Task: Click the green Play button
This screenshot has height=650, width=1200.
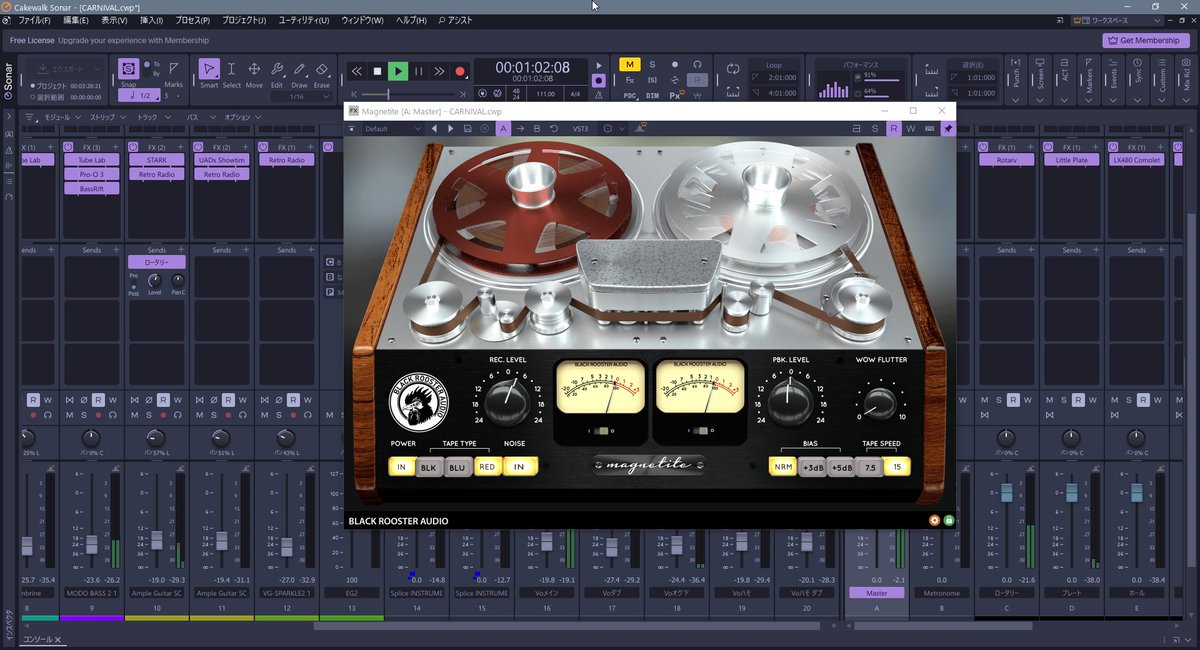Action: click(398, 71)
